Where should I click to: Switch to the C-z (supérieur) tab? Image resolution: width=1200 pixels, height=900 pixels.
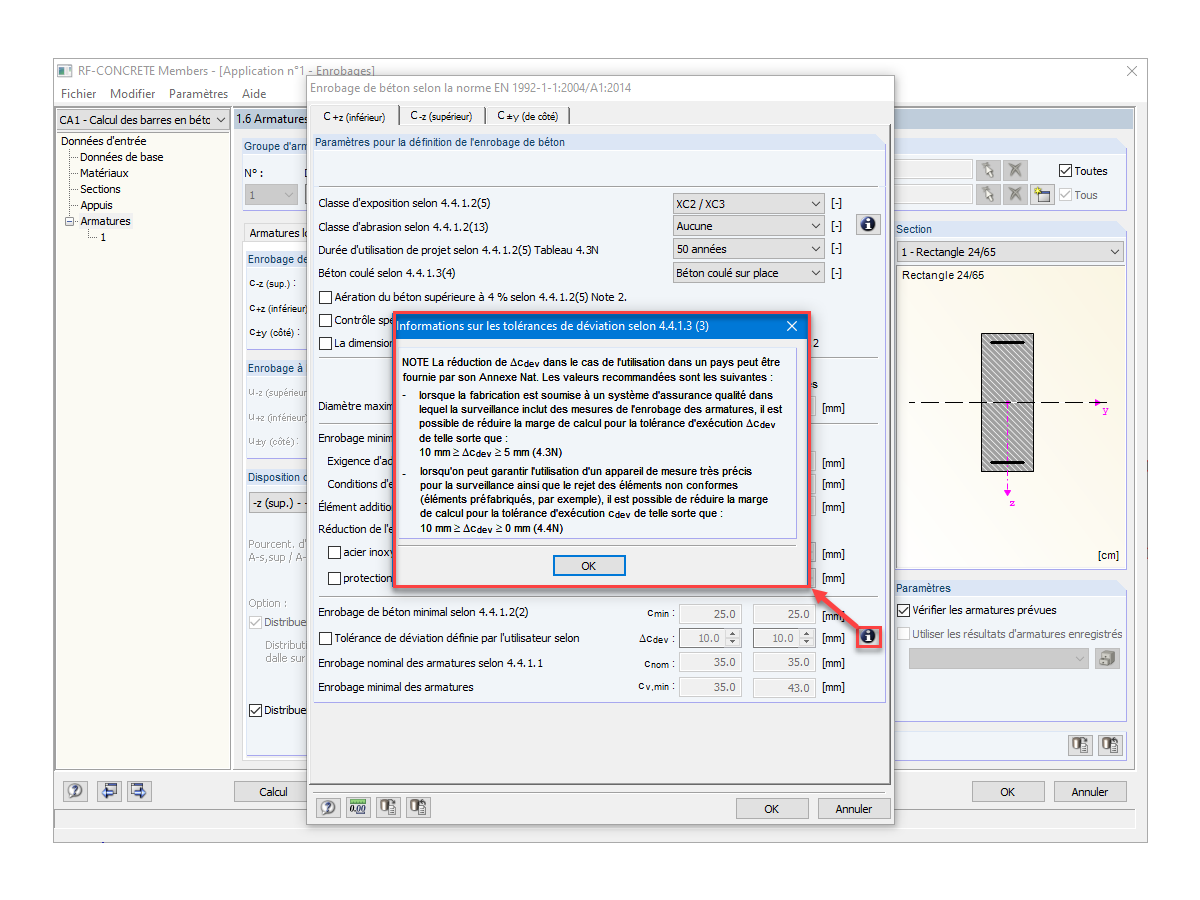(x=441, y=116)
